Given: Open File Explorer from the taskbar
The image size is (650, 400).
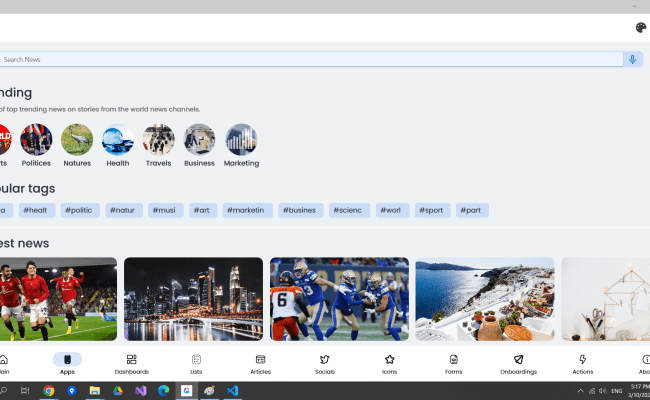Looking at the screenshot, I should click(x=95, y=390).
